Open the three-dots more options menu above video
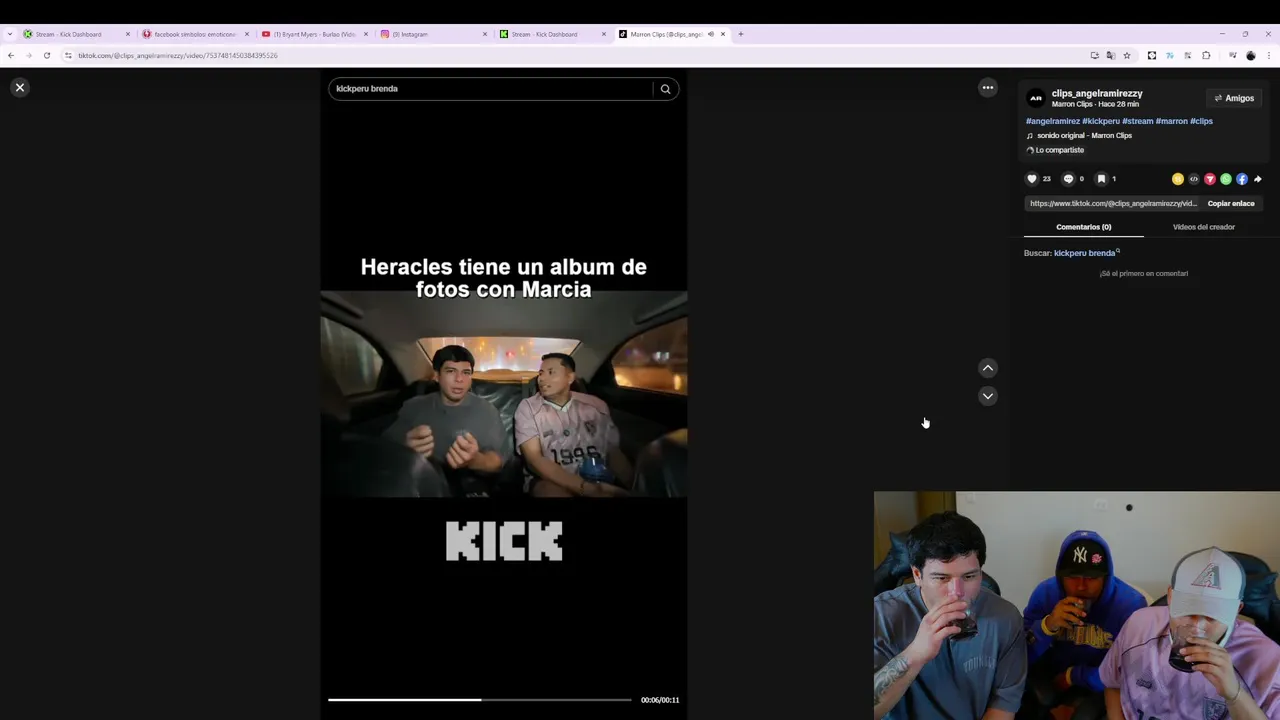The image size is (1280, 720). tap(988, 88)
